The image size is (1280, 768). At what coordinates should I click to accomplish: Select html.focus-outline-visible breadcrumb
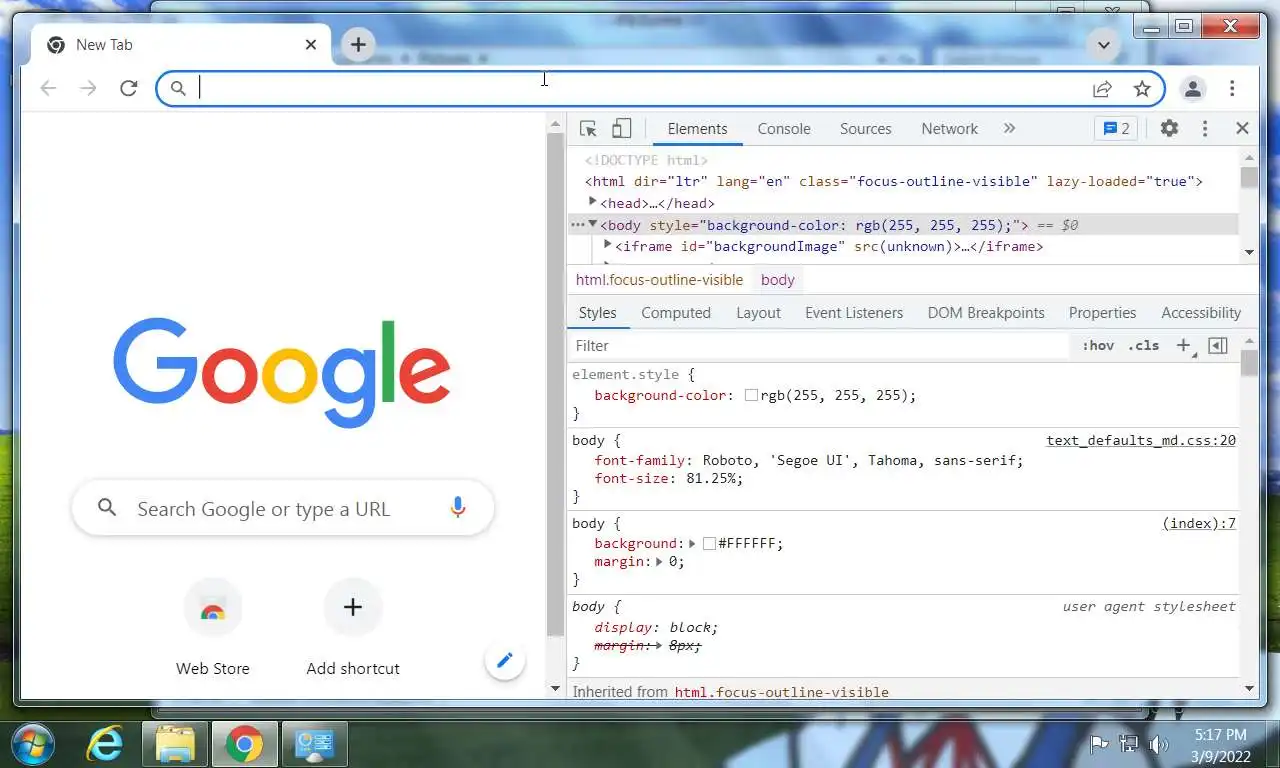click(x=659, y=280)
